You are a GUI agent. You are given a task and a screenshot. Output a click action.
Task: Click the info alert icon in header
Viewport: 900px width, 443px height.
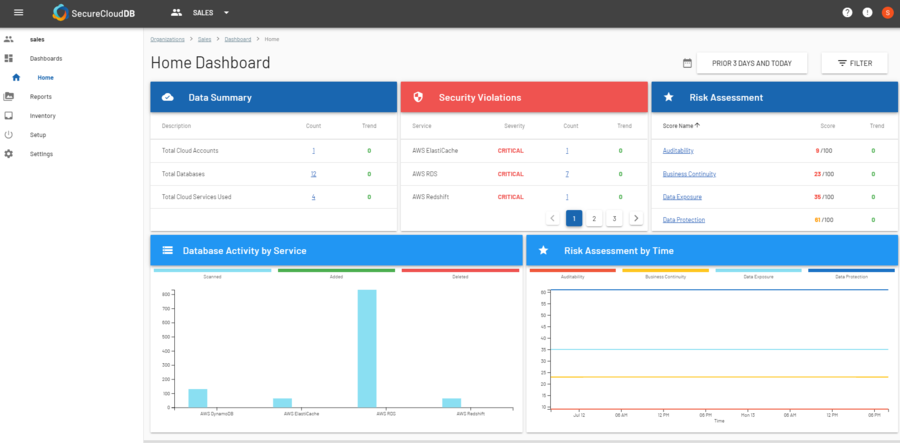point(867,13)
